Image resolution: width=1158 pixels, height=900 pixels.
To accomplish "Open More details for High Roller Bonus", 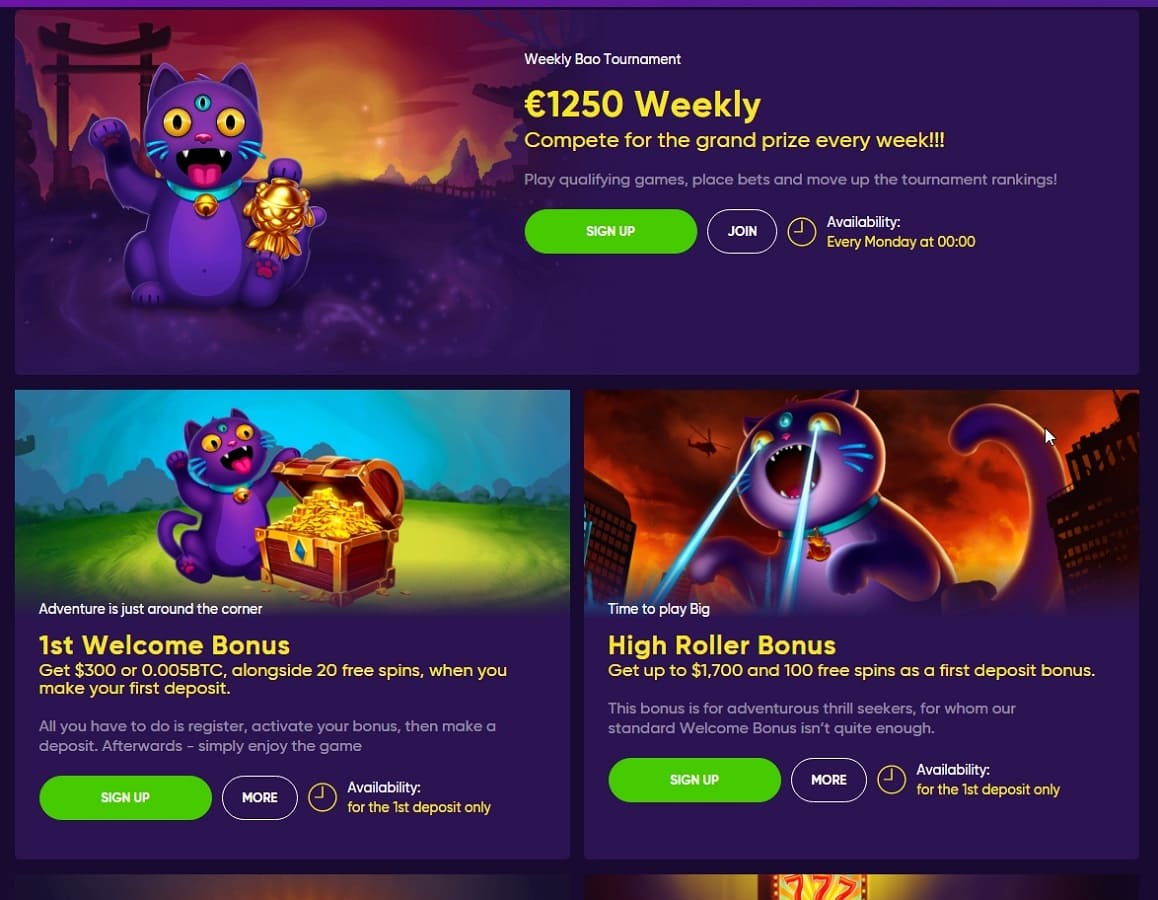I will coord(829,780).
